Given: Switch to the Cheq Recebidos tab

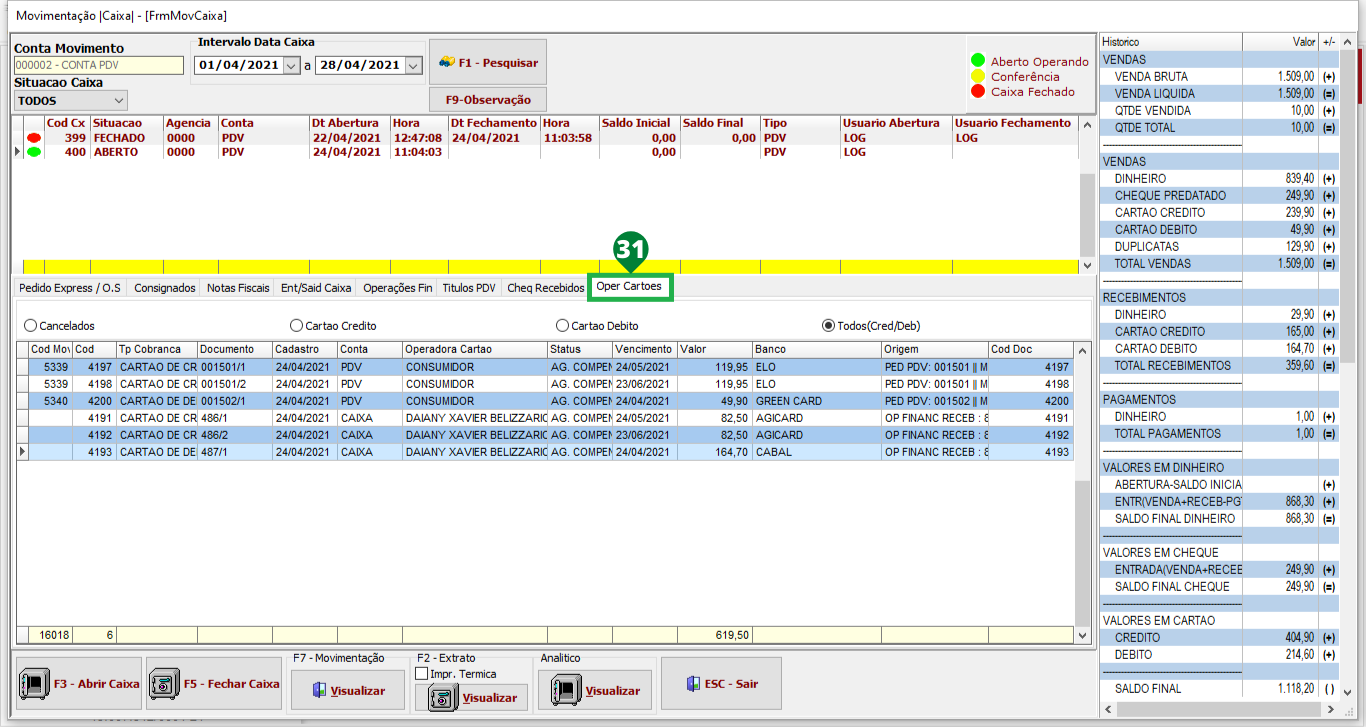Looking at the screenshot, I should pos(546,288).
